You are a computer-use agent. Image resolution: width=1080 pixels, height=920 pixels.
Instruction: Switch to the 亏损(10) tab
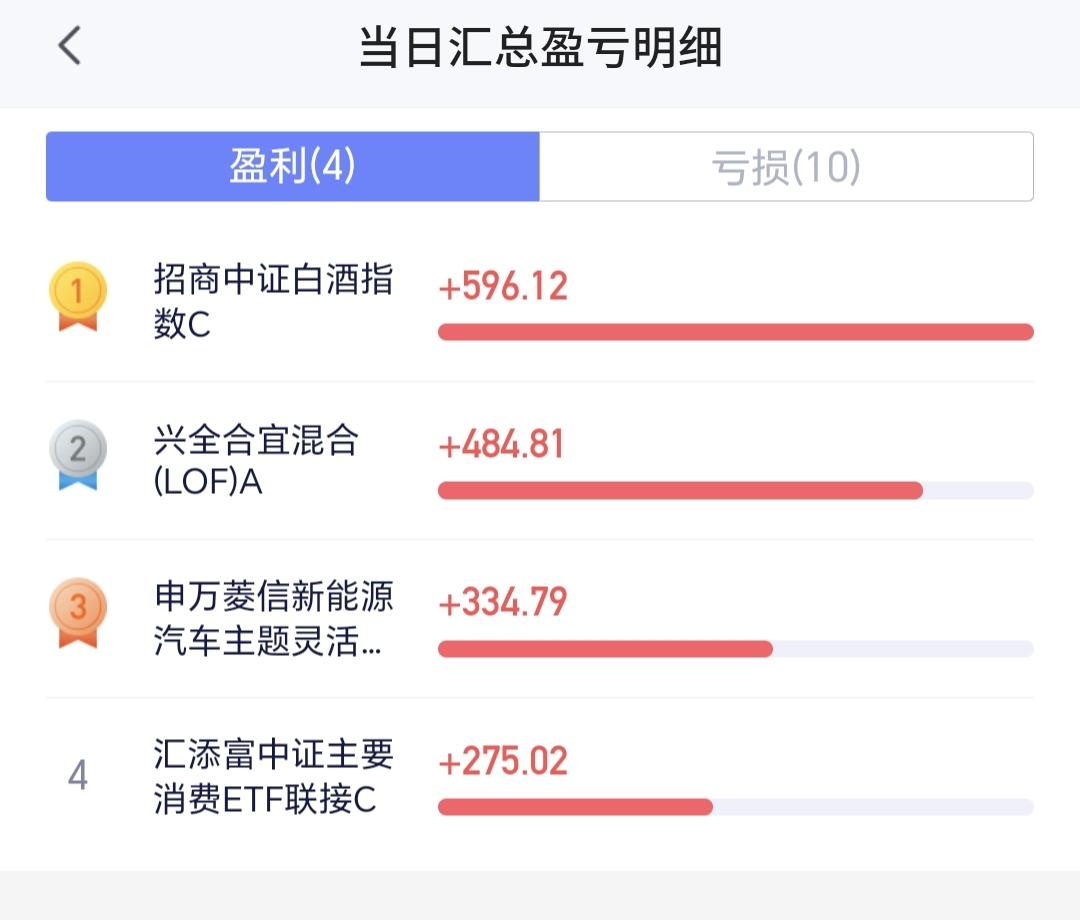(x=786, y=167)
